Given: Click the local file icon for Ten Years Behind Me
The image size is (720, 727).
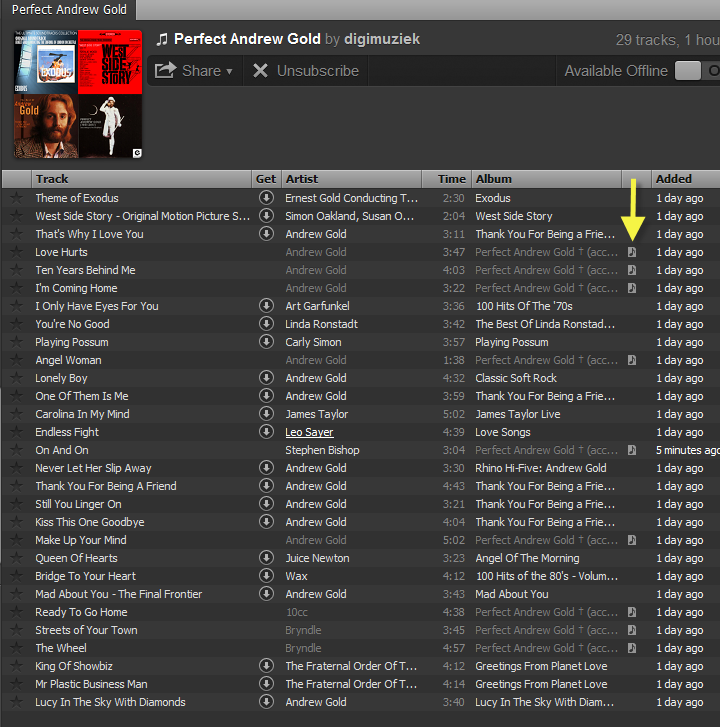Looking at the screenshot, I should 632,270.
